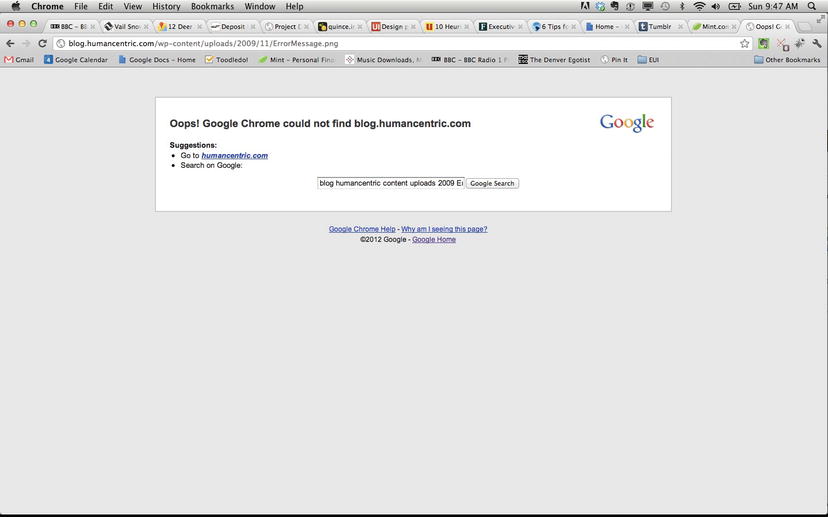Open the Chrome application menu
This screenshot has height=517, width=828.
[47, 6]
